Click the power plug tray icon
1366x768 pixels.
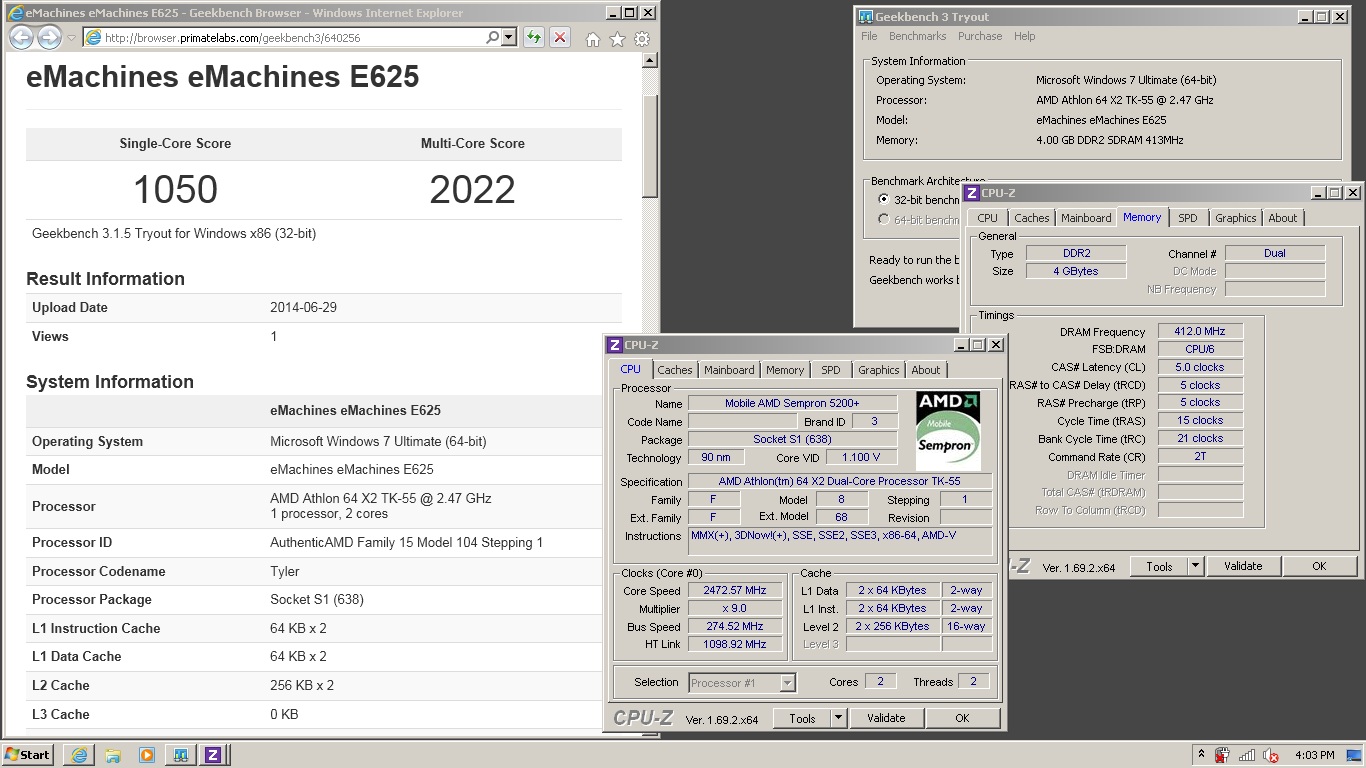coord(1222,756)
